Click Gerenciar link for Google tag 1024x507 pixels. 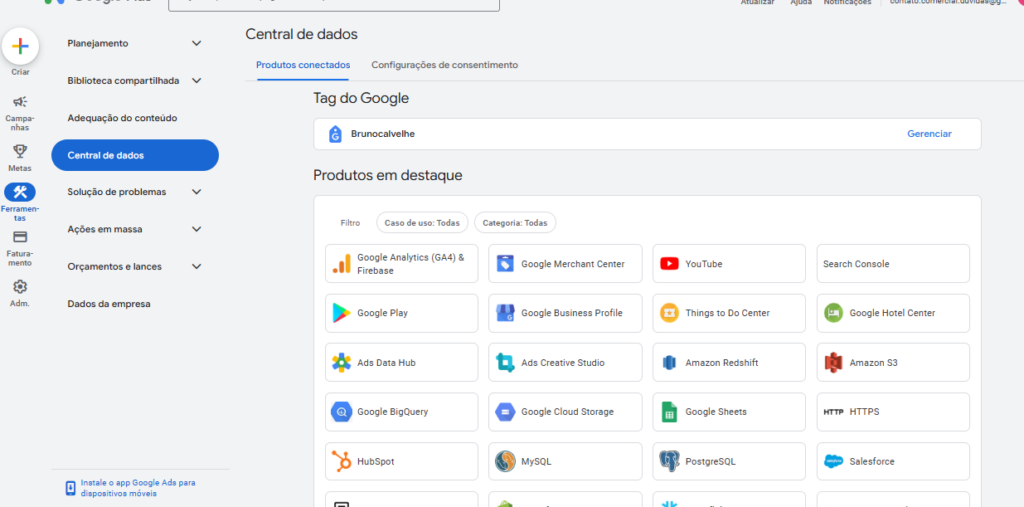coord(929,134)
